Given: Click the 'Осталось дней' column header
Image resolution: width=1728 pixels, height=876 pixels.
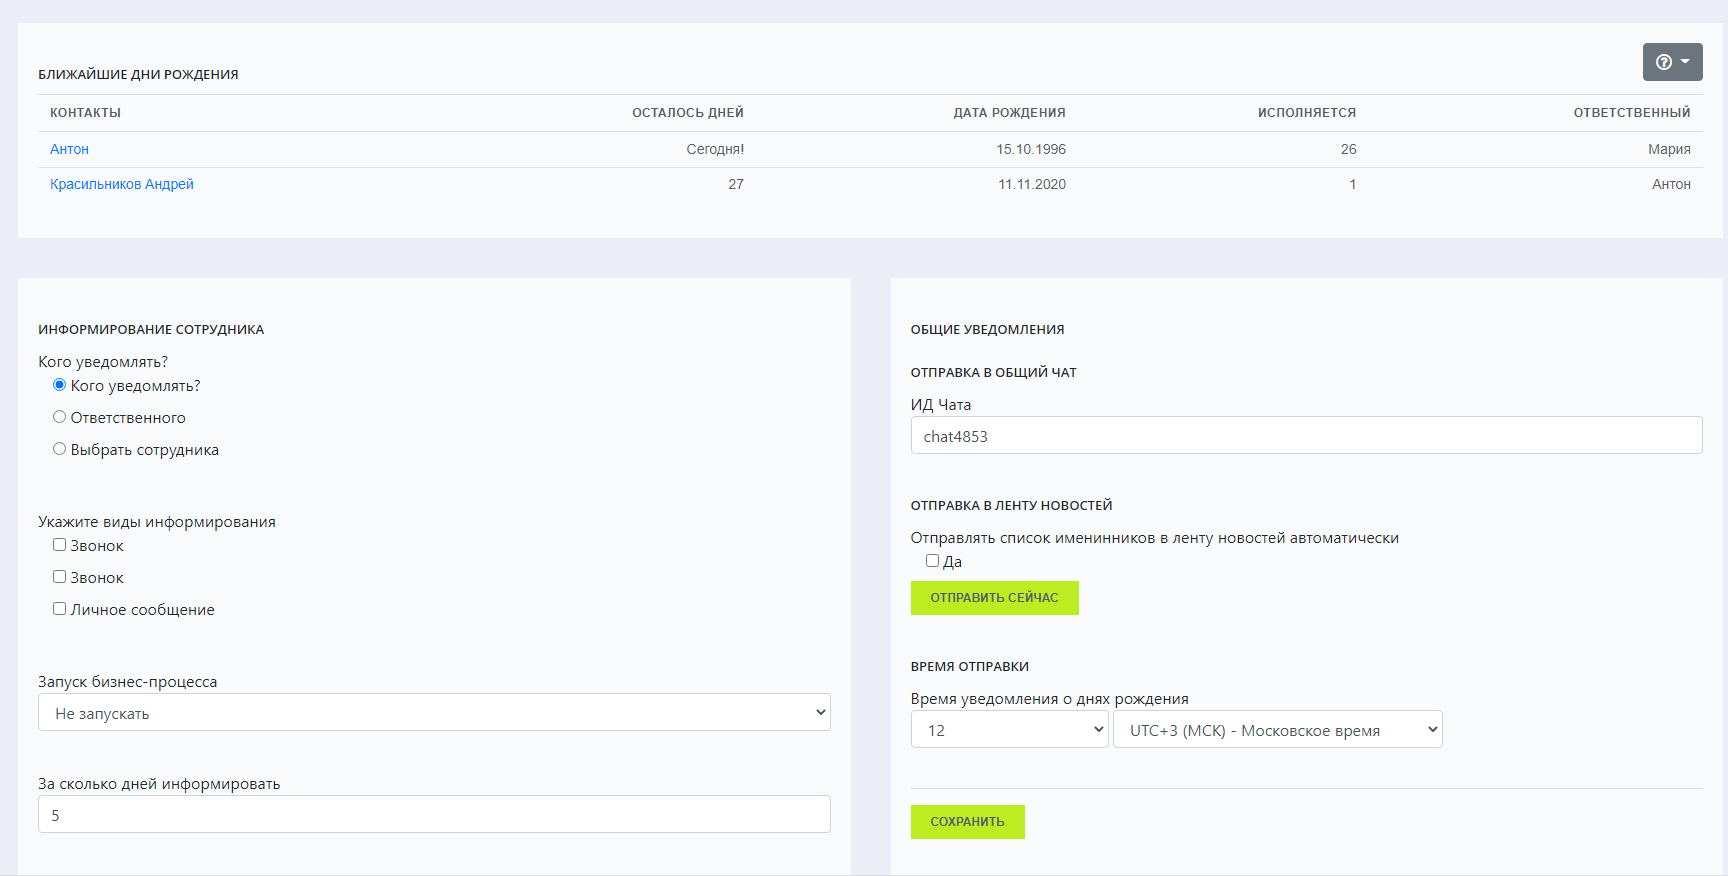Looking at the screenshot, I should pyautogui.click(x=687, y=113).
